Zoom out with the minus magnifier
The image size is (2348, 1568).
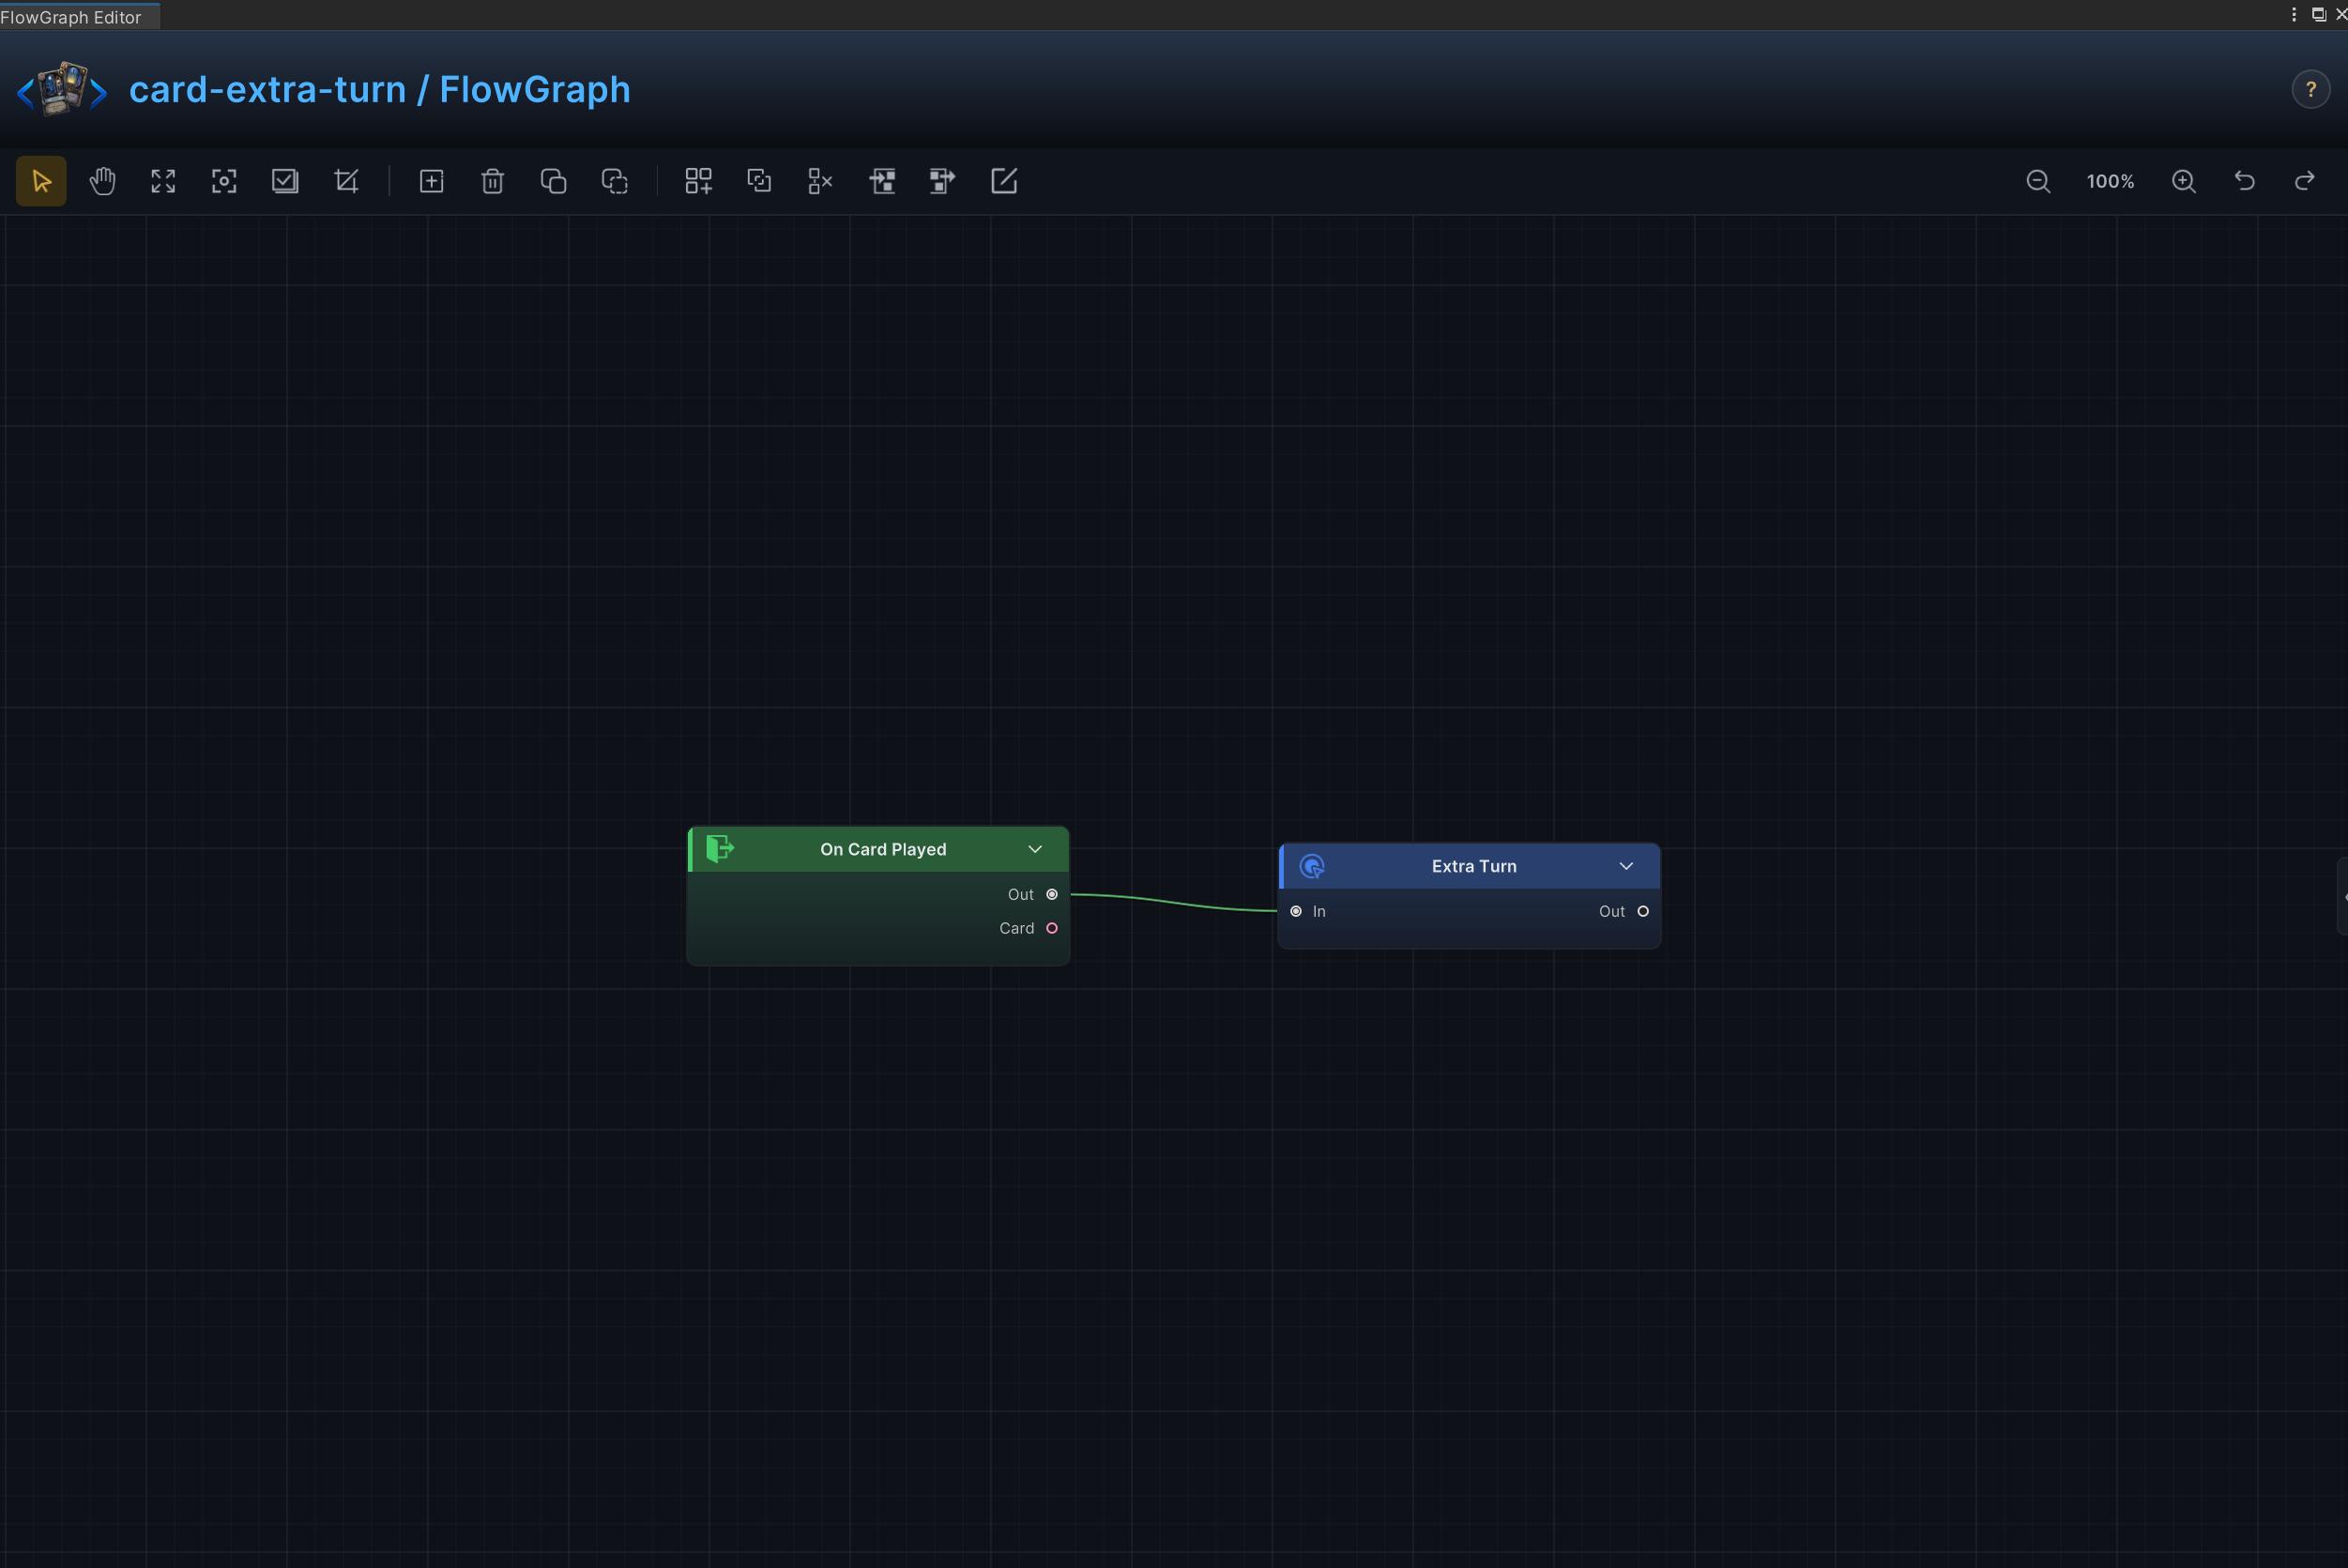(2038, 181)
